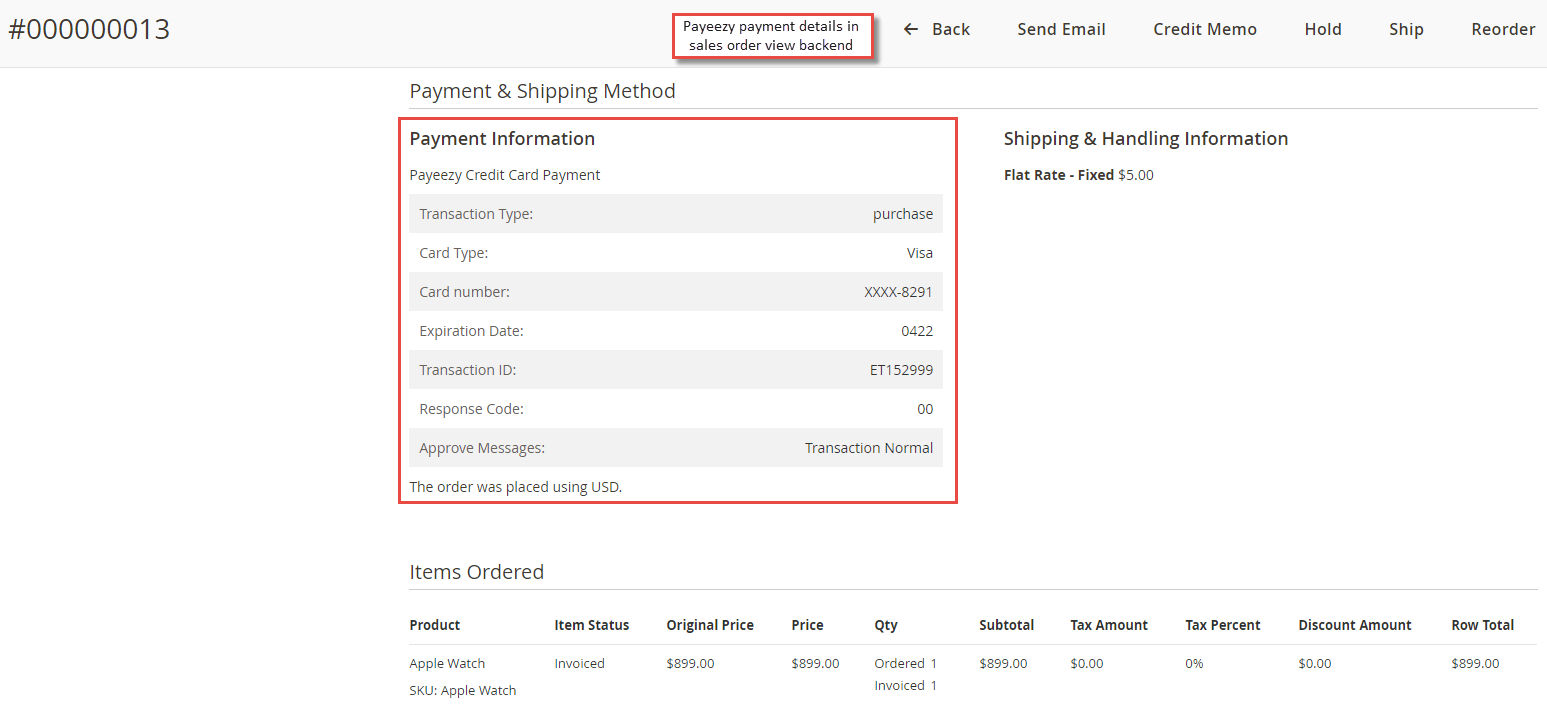Select the Item Status column header
Image resolution: width=1547 pixels, height=717 pixels.
click(x=591, y=625)
